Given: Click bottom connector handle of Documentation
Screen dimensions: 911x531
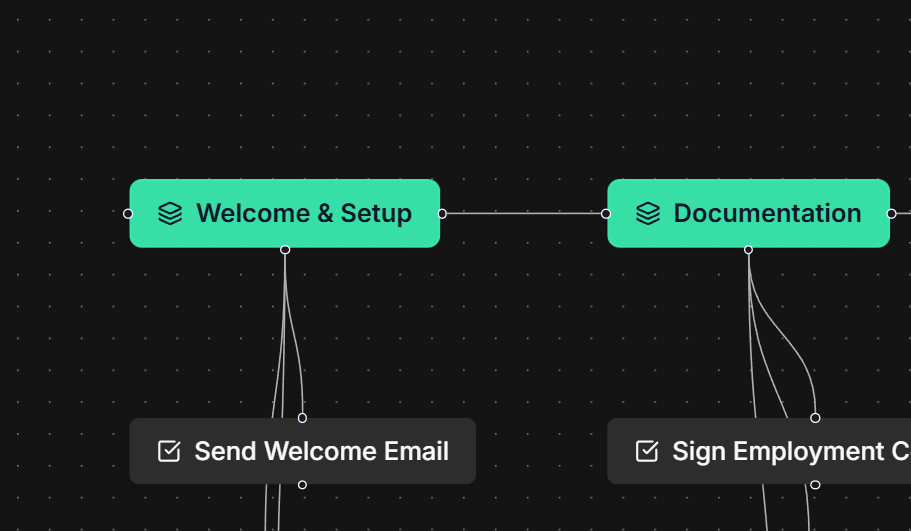Looking at the screenshot, I should coord(748,249).
